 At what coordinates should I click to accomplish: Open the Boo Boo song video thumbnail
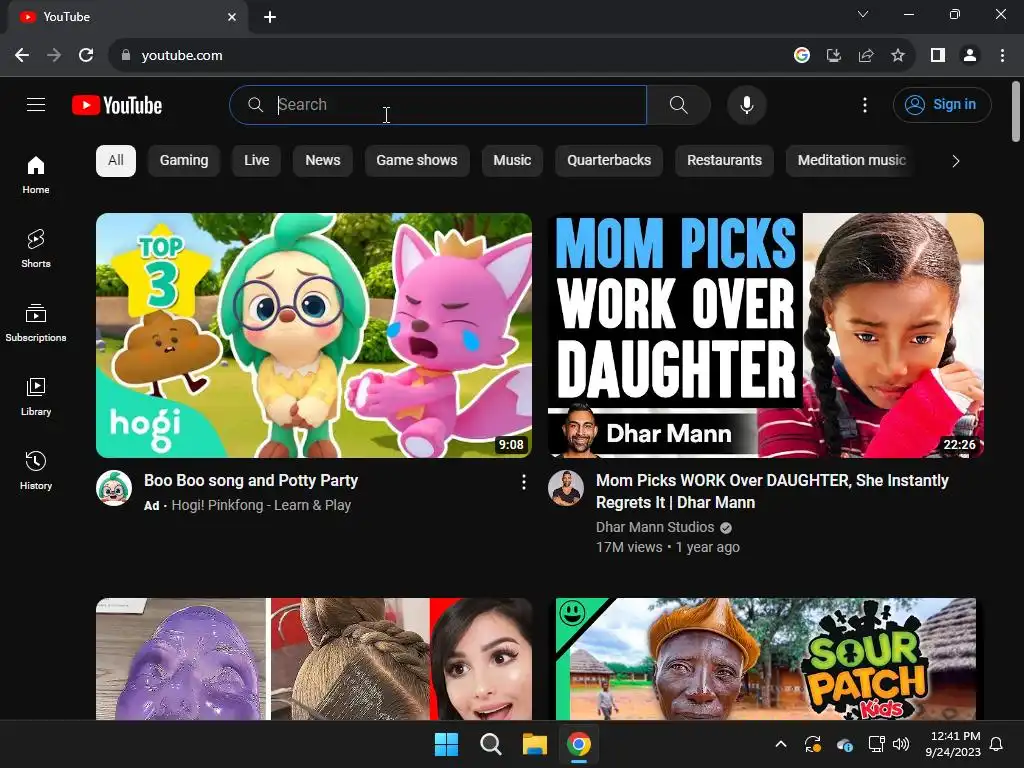pos(313,335)
